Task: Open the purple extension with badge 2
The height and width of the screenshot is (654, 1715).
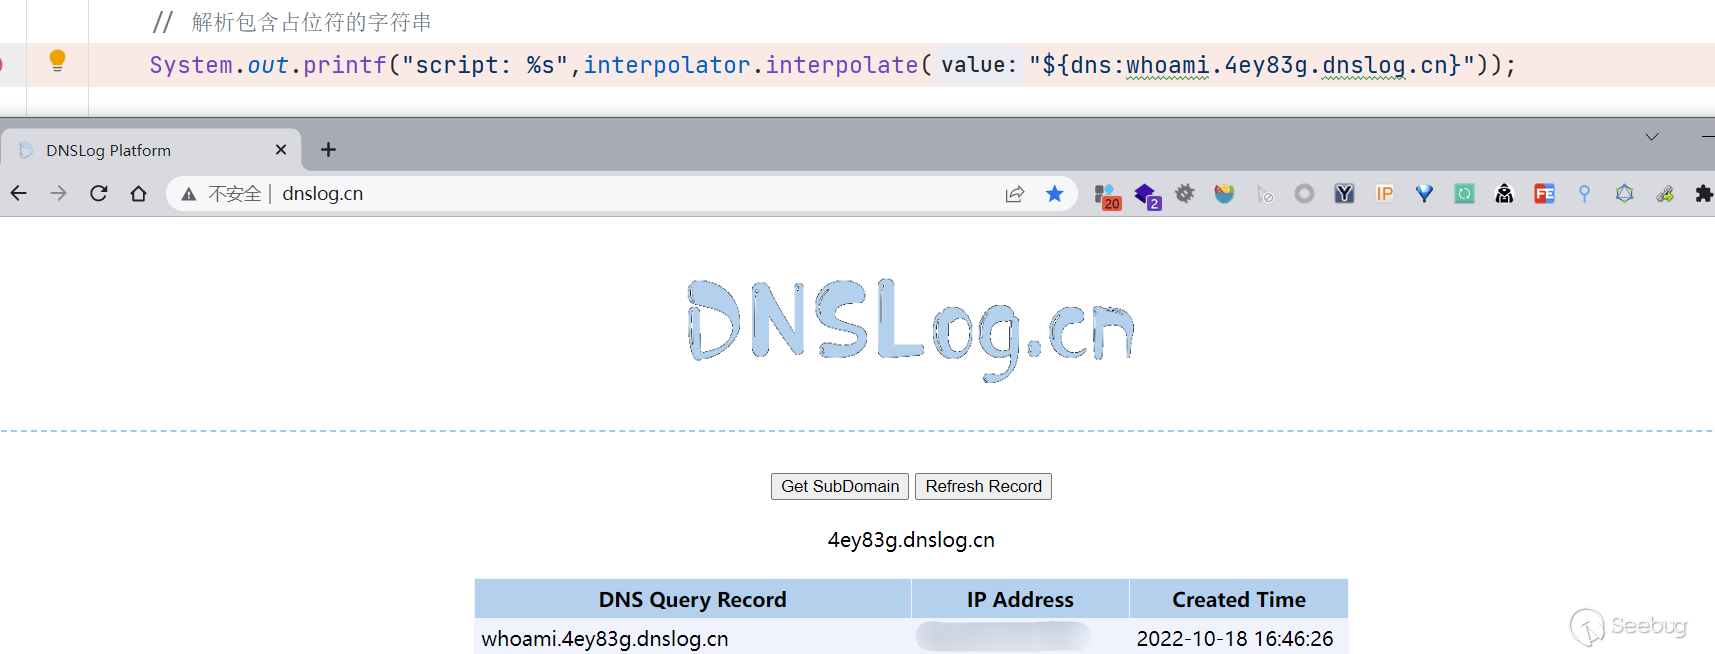Action: pos(1146,195)
